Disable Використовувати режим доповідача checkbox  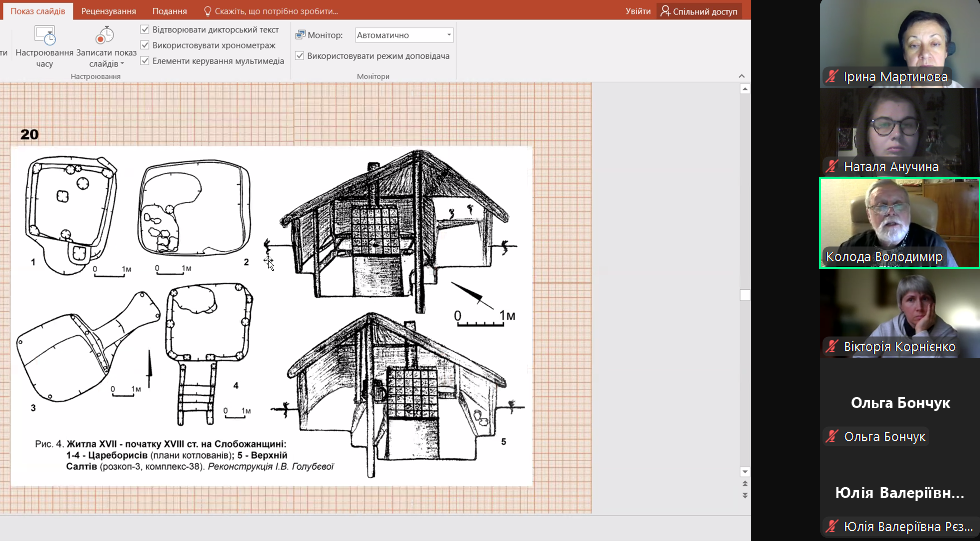[300, 56]
